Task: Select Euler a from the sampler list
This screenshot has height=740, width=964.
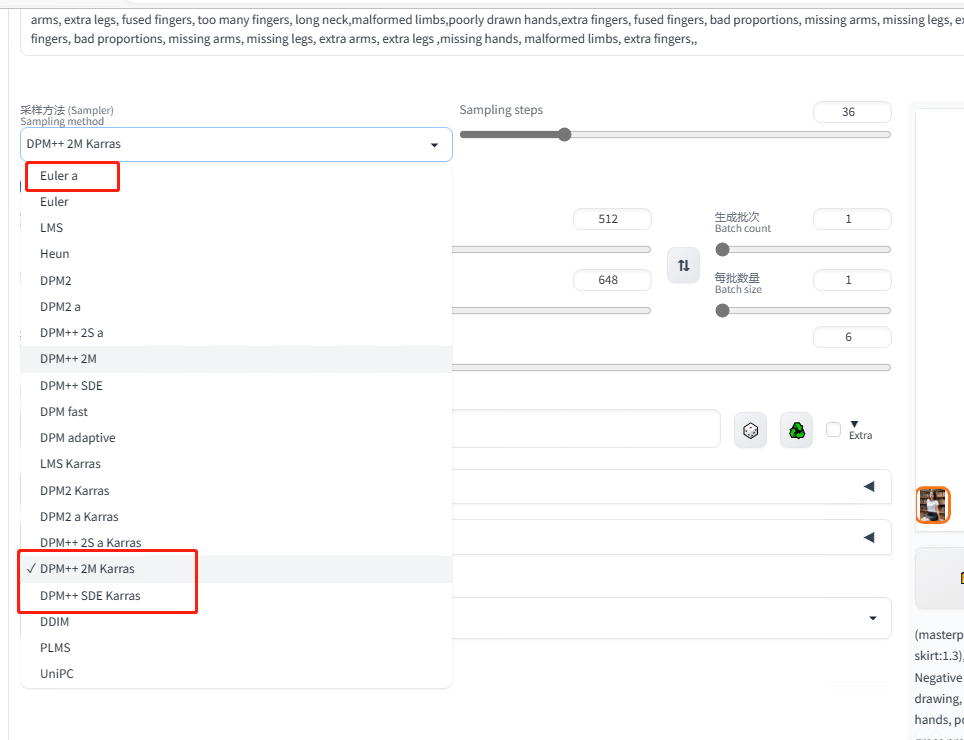Action: [x=59, y=176]
